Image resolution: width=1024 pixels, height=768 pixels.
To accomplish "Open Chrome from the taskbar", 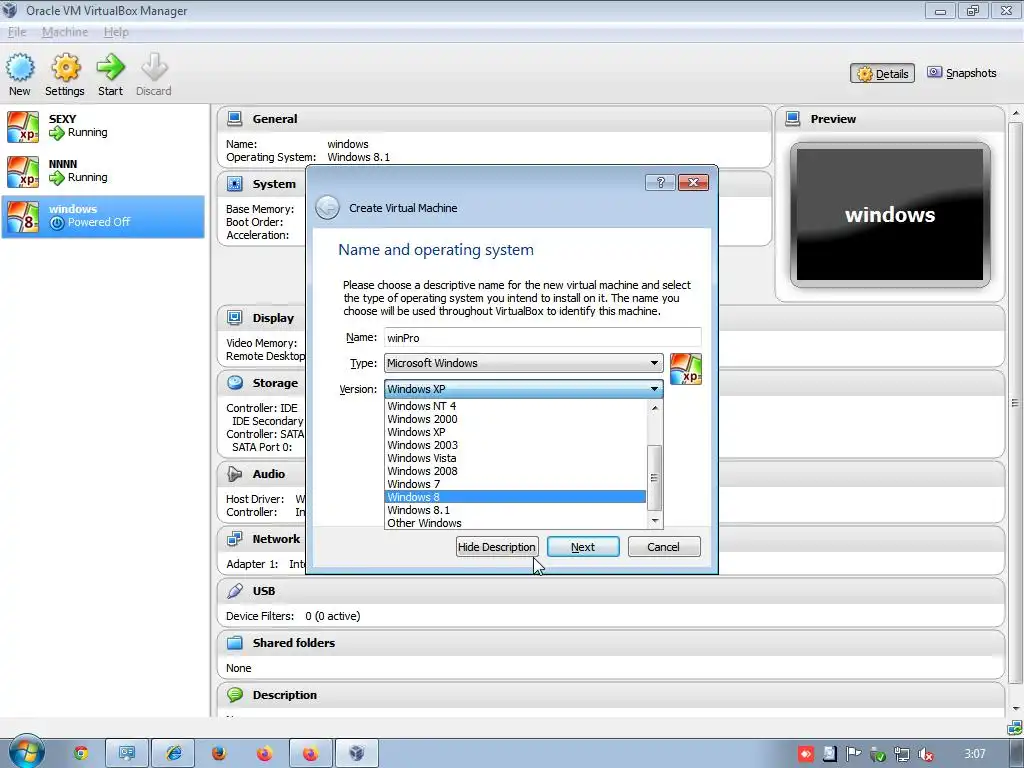I will [81, 753].
